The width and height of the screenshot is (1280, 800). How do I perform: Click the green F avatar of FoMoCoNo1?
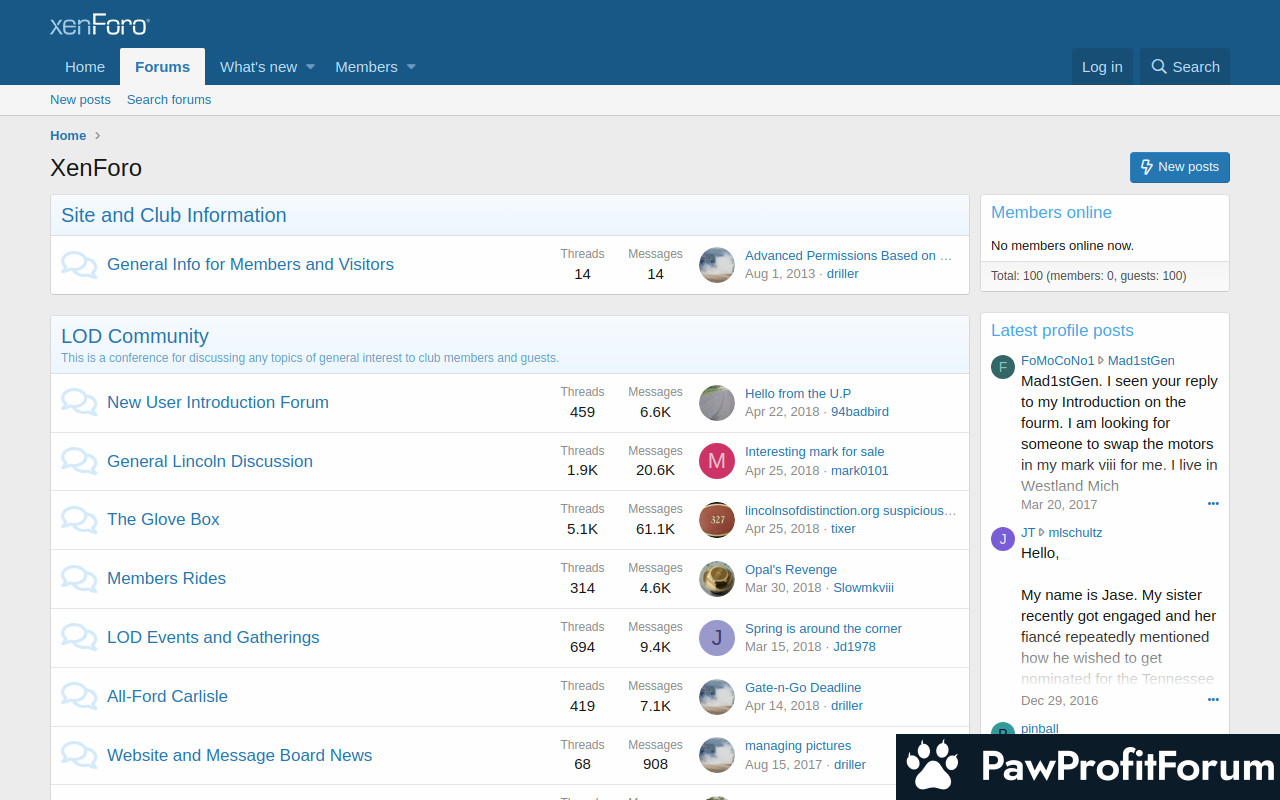pos(1002,367)
